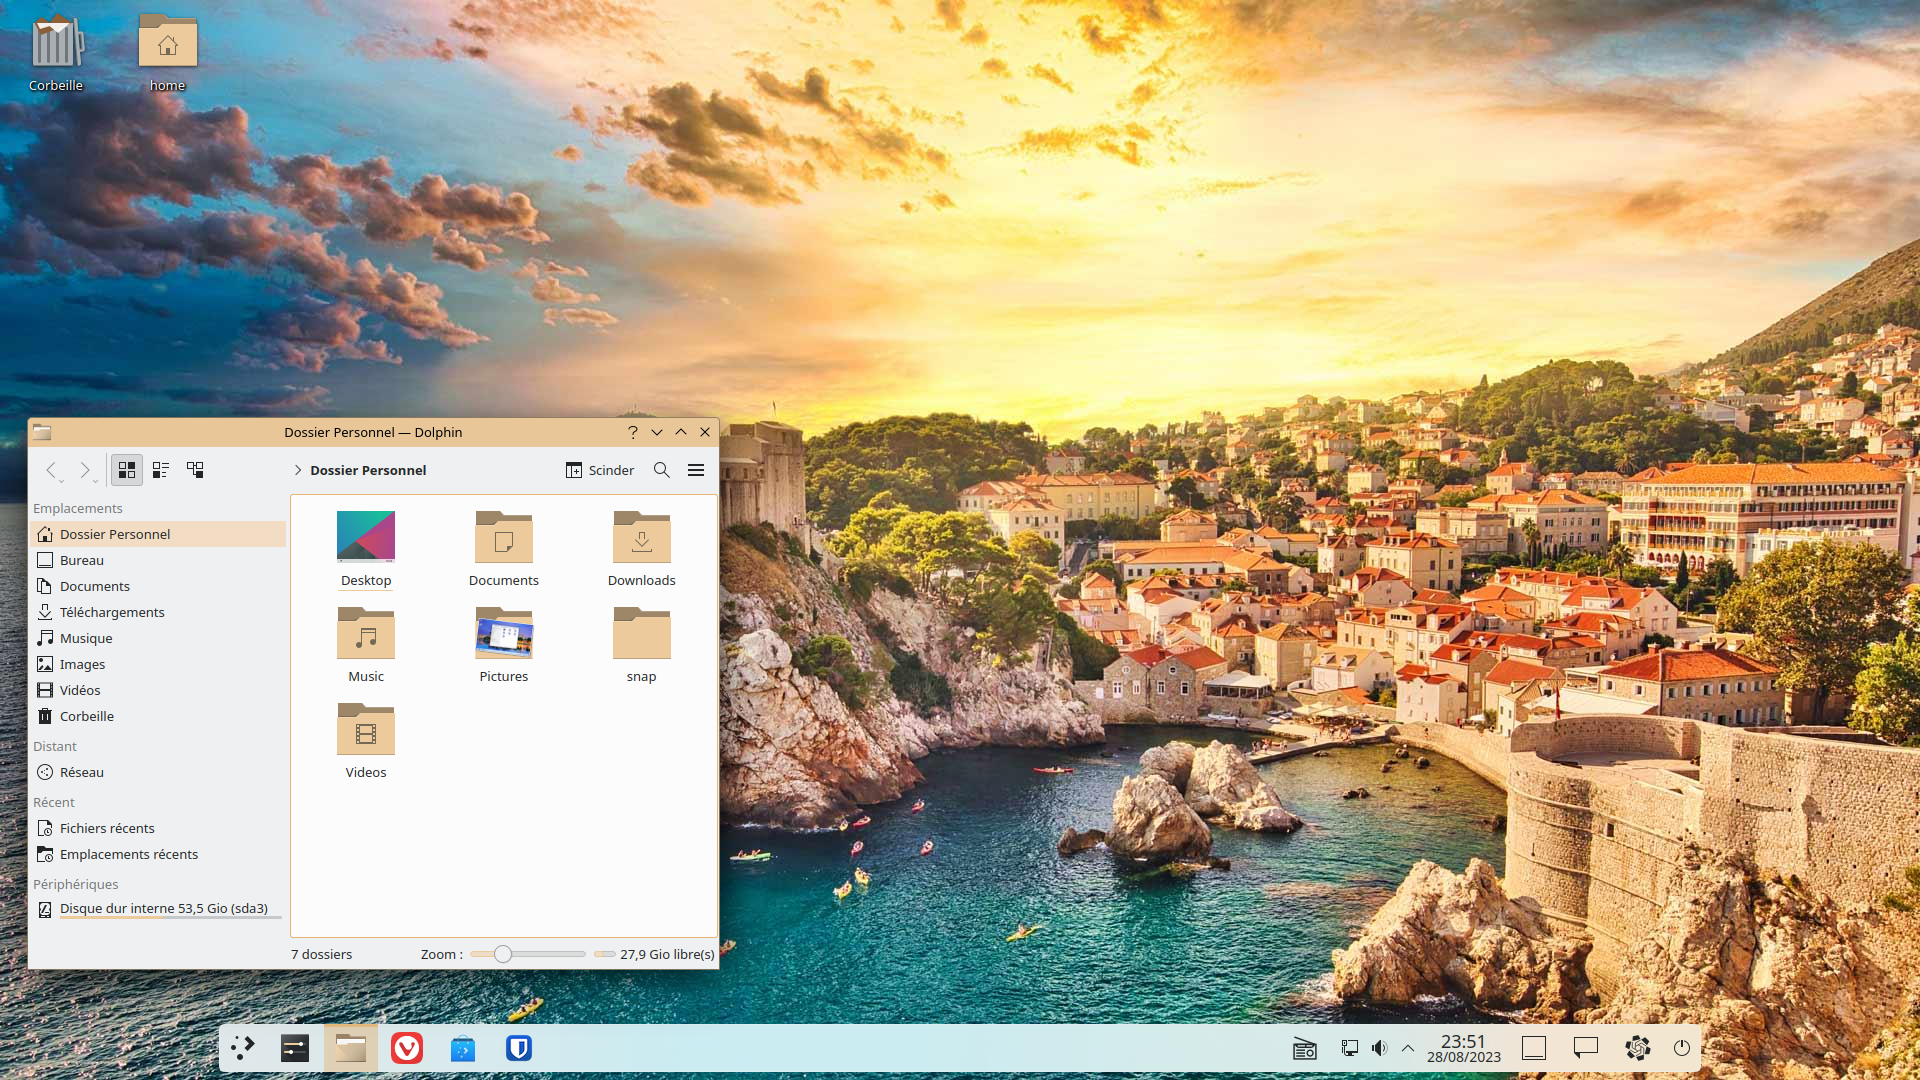Adjust the Zoom slider

[x=503, y=954]
